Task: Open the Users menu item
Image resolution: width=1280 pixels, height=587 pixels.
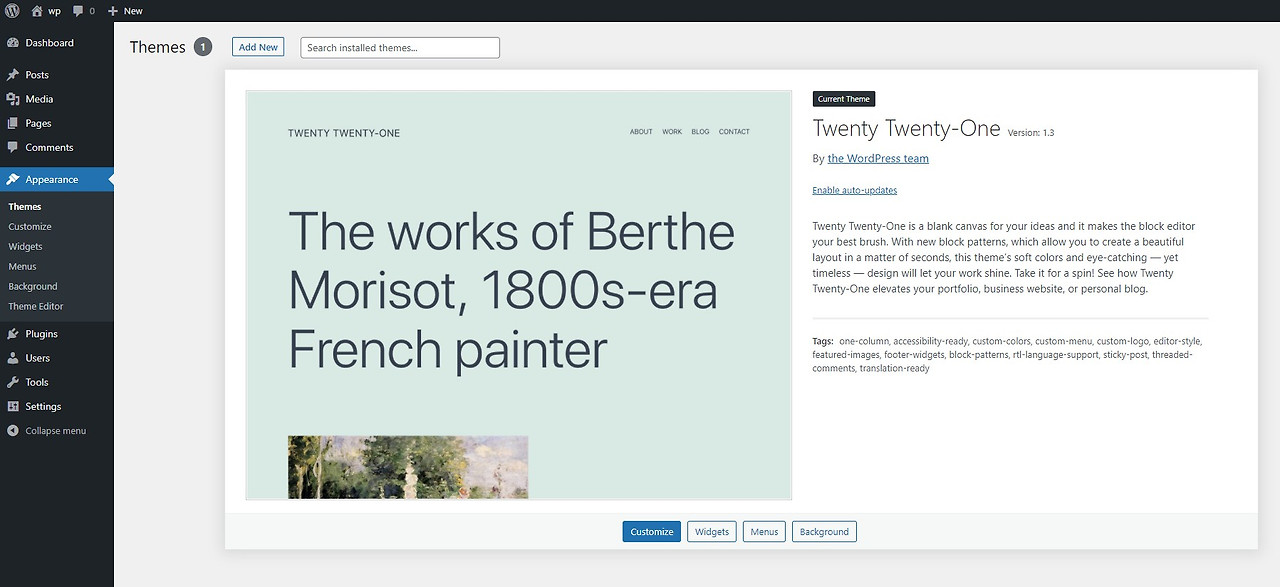Action: coord(57,358)
